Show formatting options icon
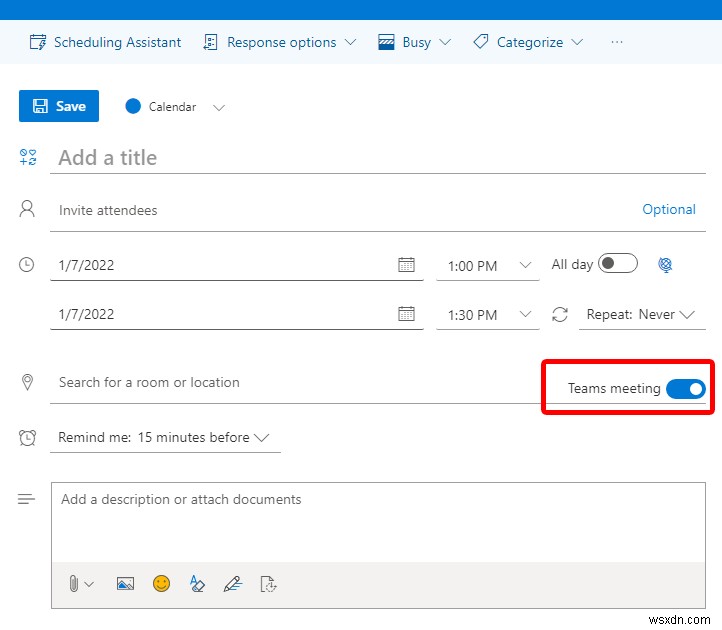 [x=197, y=584]
